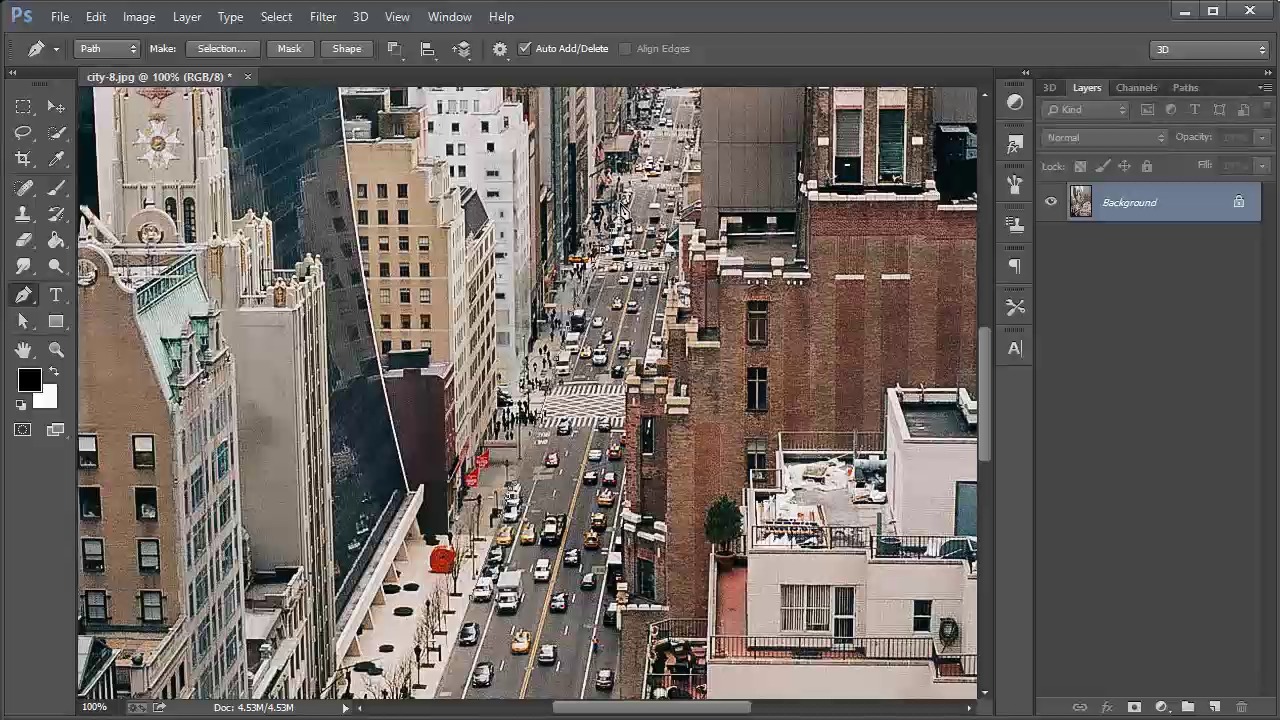Toggle Quick Mask mode

tap(23, 430)
